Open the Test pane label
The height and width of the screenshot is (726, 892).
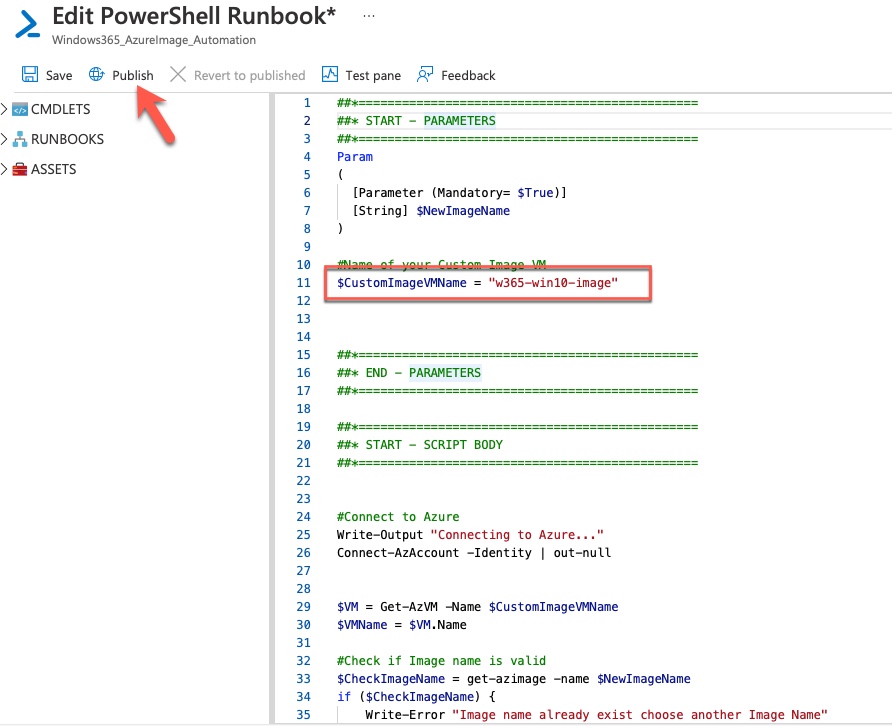pyautogui.click(x=373, y=76)
